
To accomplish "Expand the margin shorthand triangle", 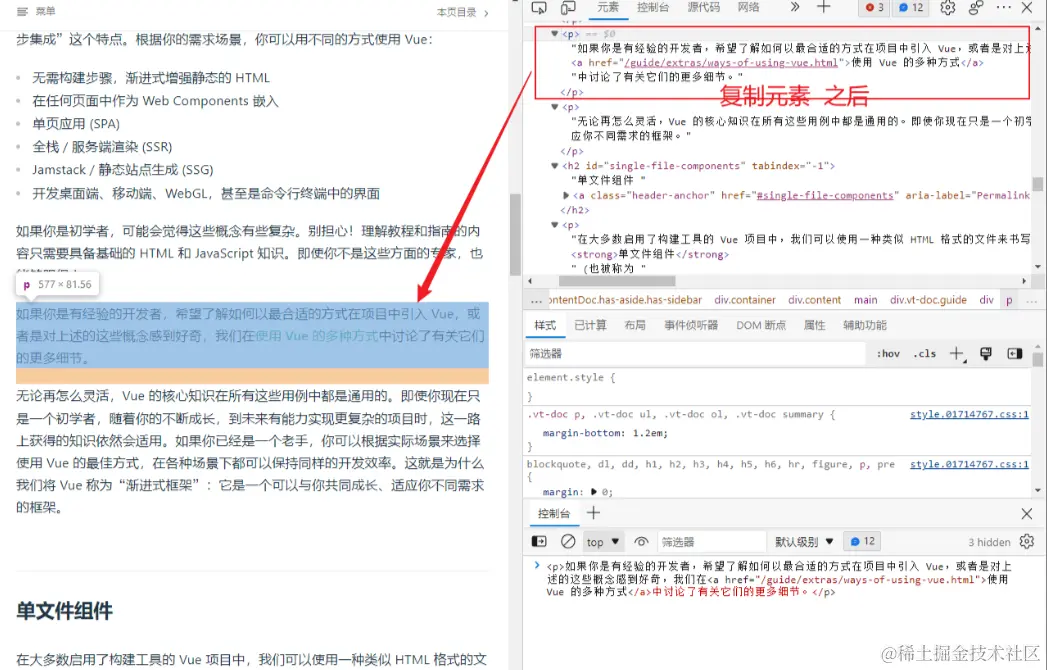I will click(594, 492).
